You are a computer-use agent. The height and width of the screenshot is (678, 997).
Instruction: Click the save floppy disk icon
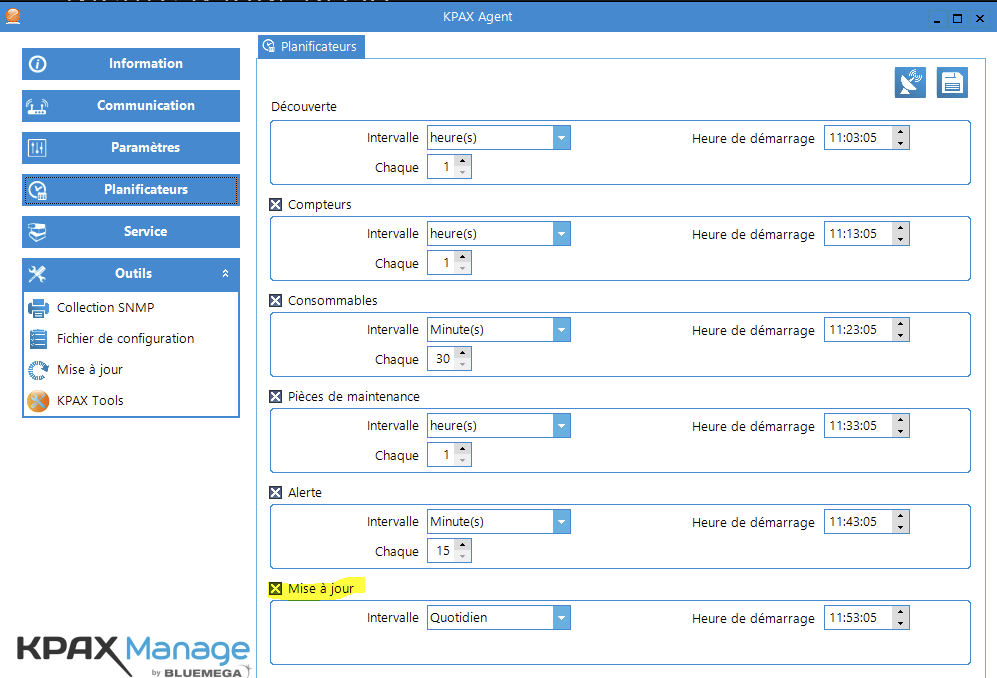(x=952, y=83)
